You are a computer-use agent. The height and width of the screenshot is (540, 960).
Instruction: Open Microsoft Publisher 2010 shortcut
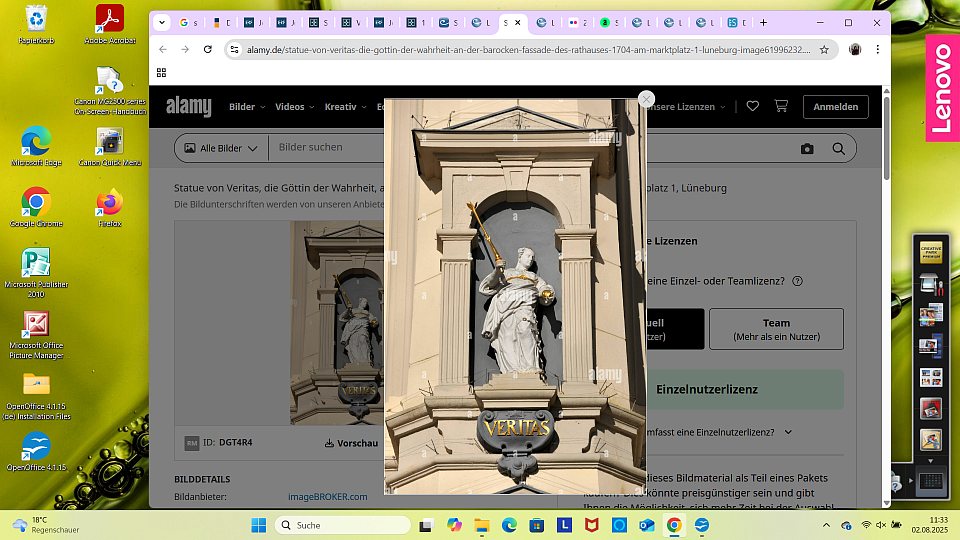click(36, 273)
